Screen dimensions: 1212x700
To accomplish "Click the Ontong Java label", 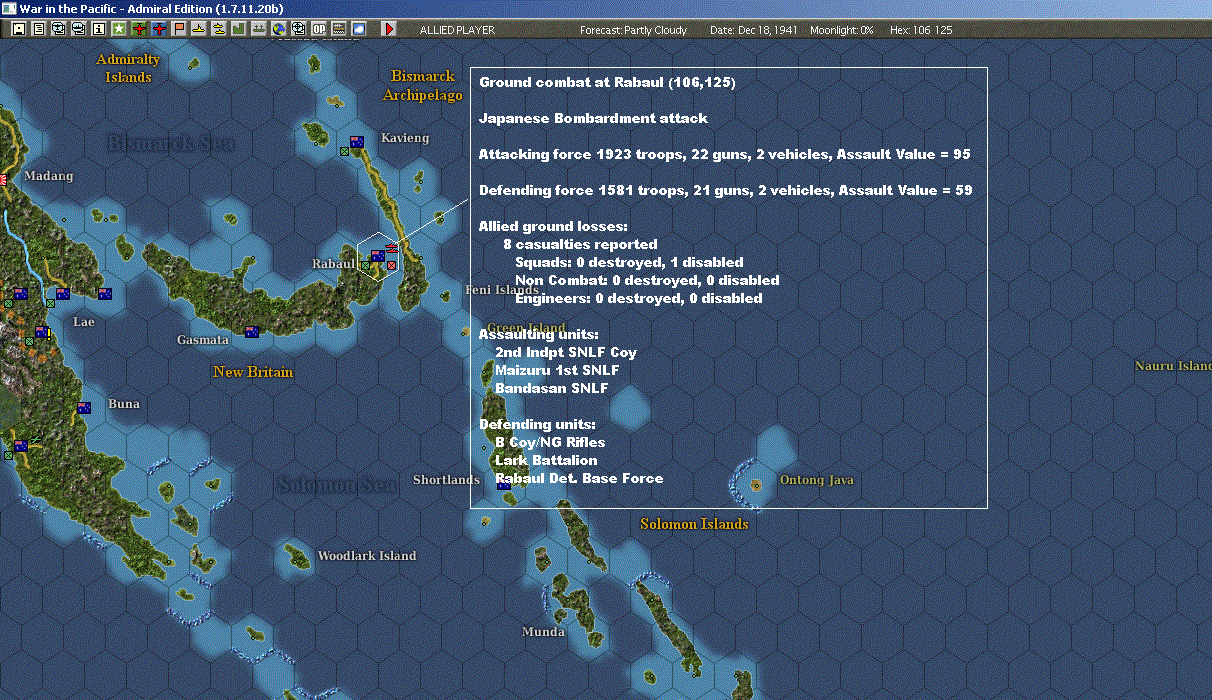I will click(817, 480).
